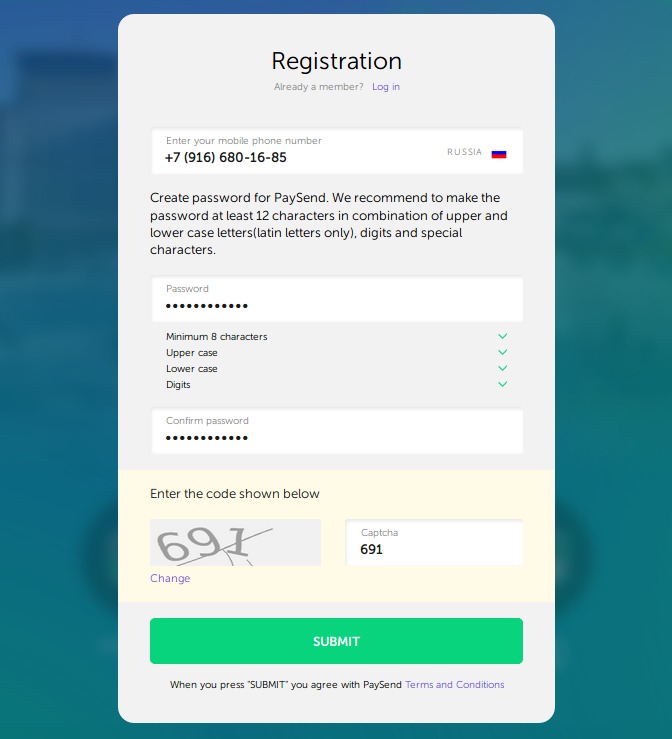Select the Confirm password field

tap(336, 431)
